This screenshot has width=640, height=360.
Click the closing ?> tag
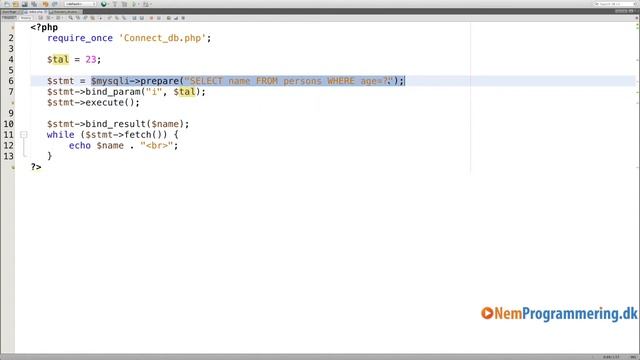tap(36, 167)
